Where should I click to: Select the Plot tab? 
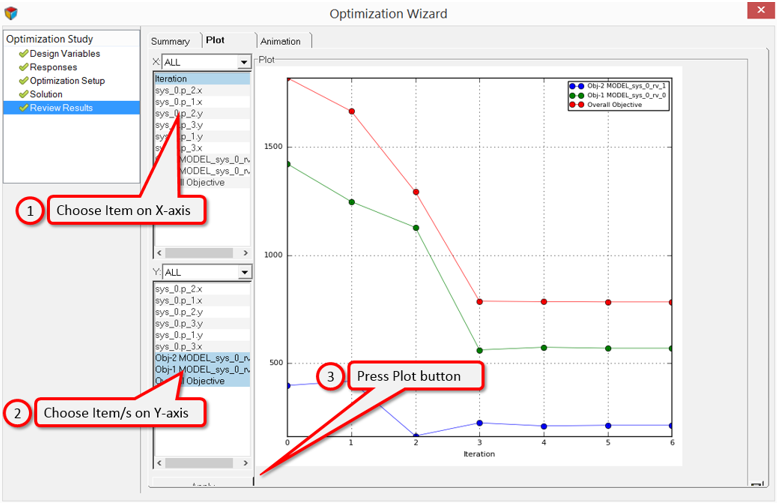(215, 41)
